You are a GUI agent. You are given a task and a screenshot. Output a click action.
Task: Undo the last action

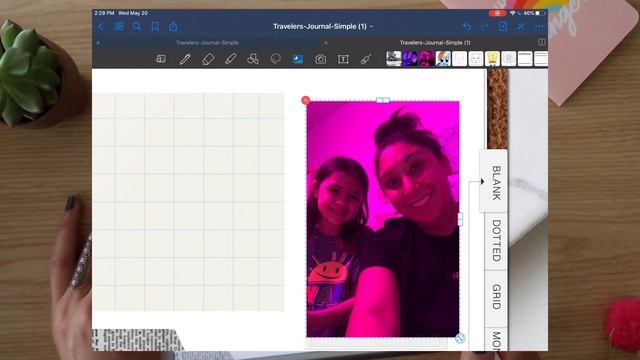click(467, 27)
